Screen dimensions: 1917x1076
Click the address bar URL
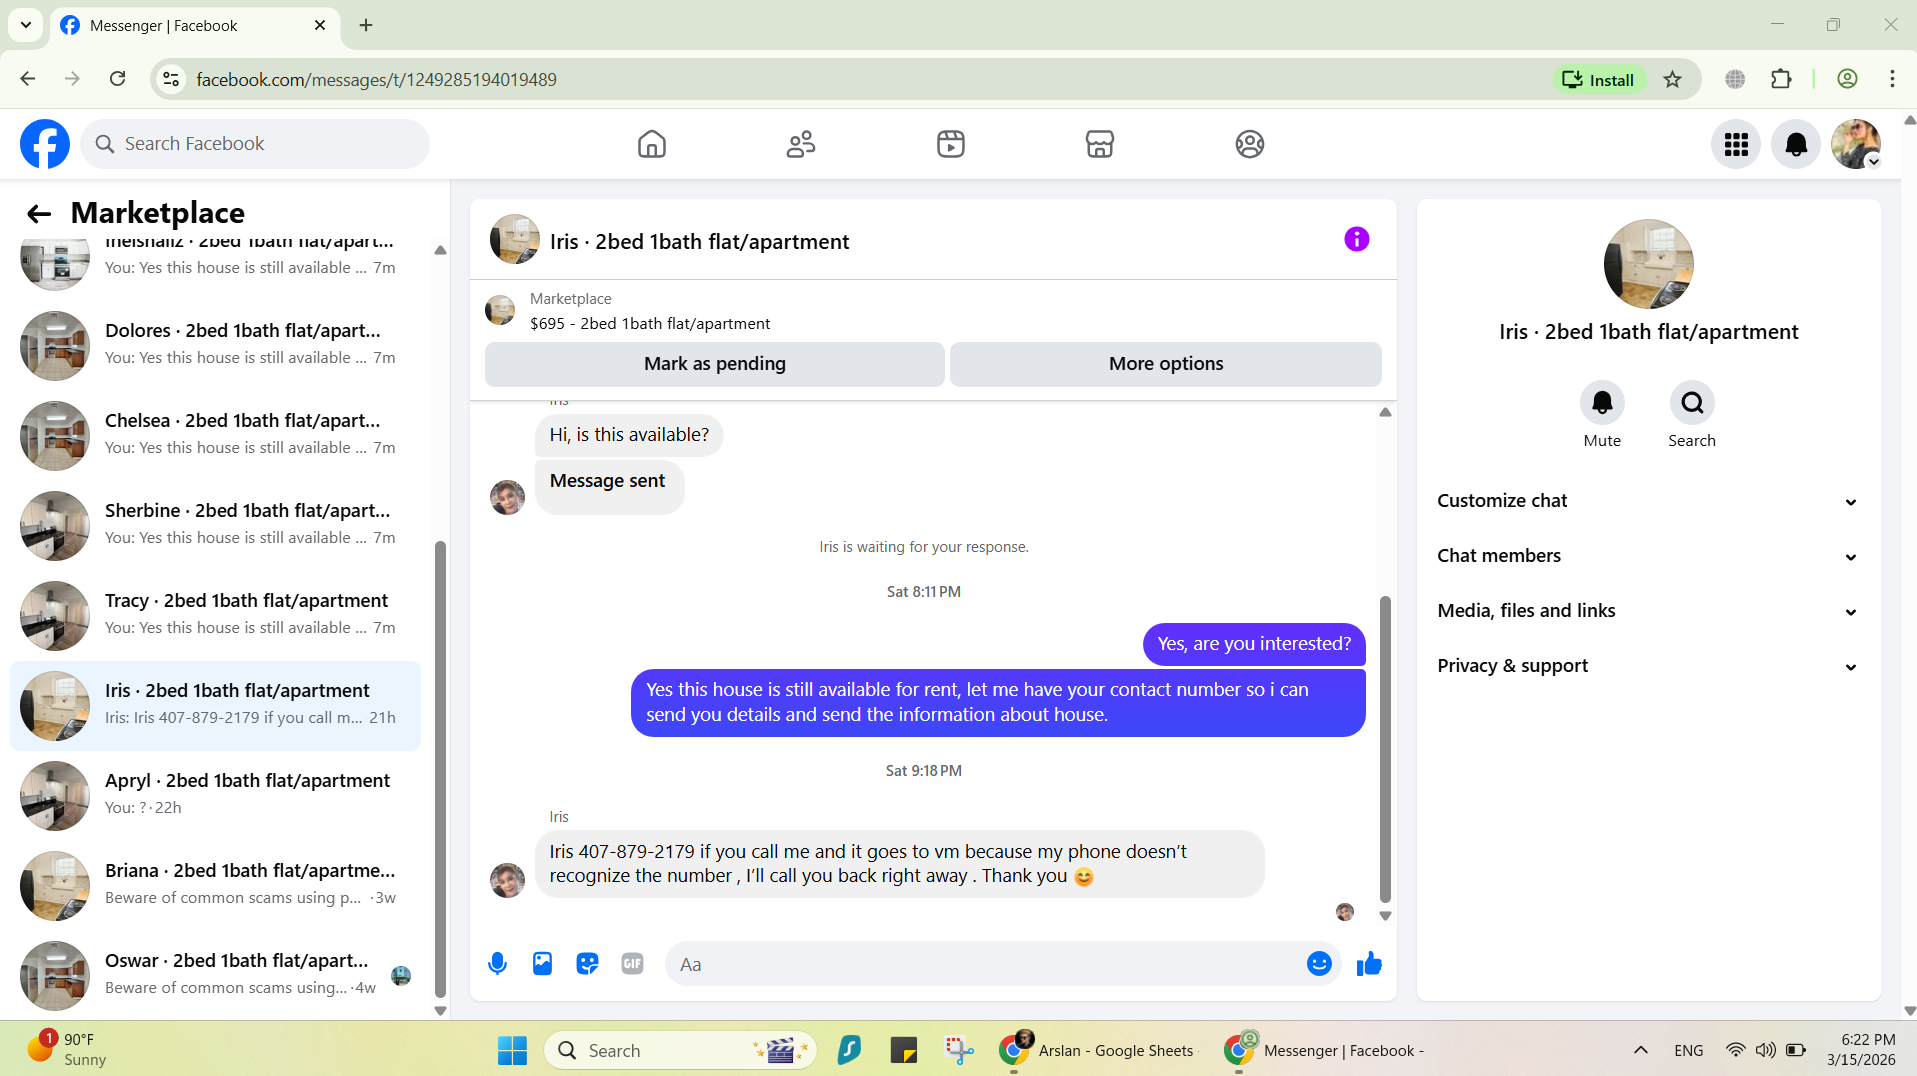click(376, 80)
